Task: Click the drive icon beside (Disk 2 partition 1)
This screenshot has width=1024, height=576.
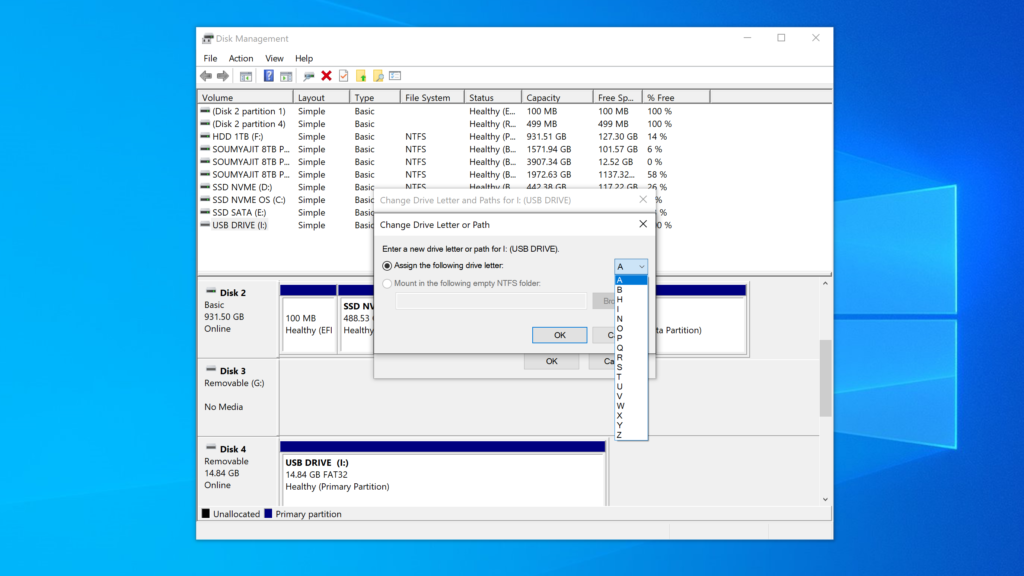Action: click(x=205, y=111)
